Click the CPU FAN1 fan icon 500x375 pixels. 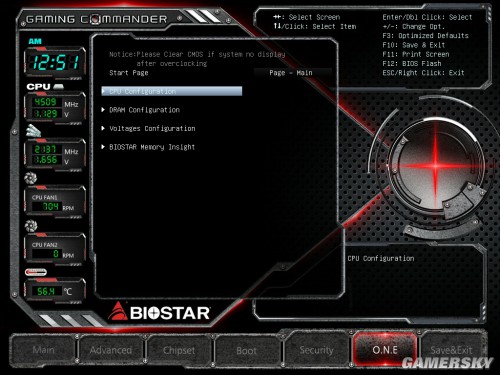tap(30, 178)
